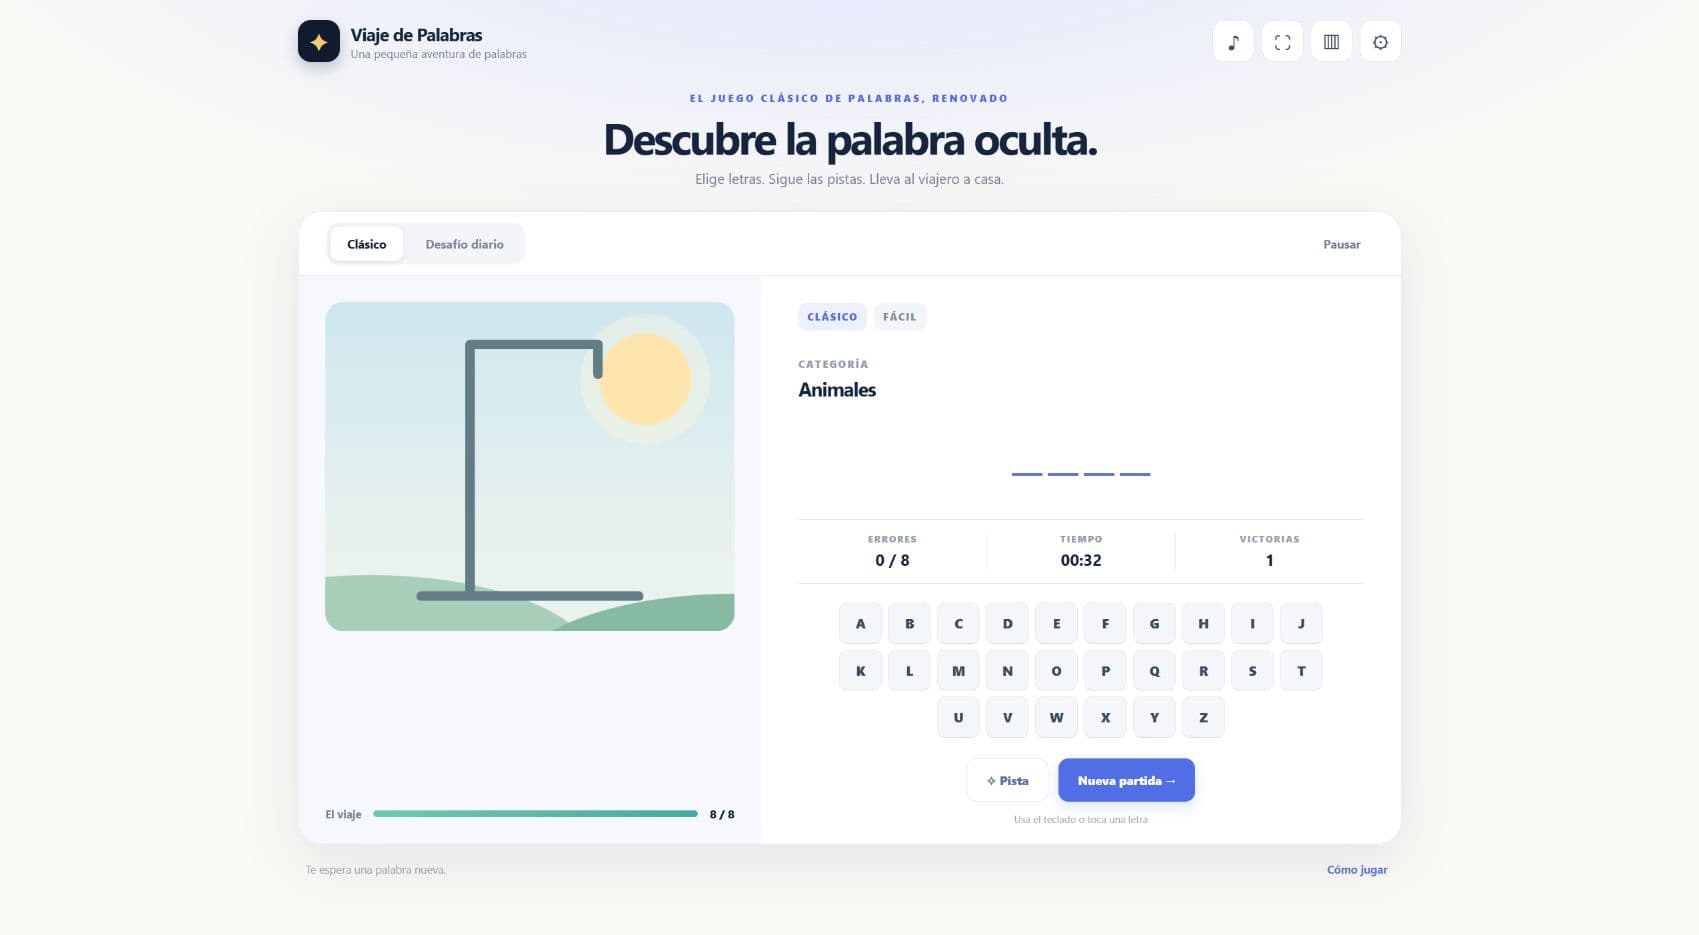Screen dimensions: 1699x935
Task: Guess the letter R key
Action: [x=1203, y=670]
